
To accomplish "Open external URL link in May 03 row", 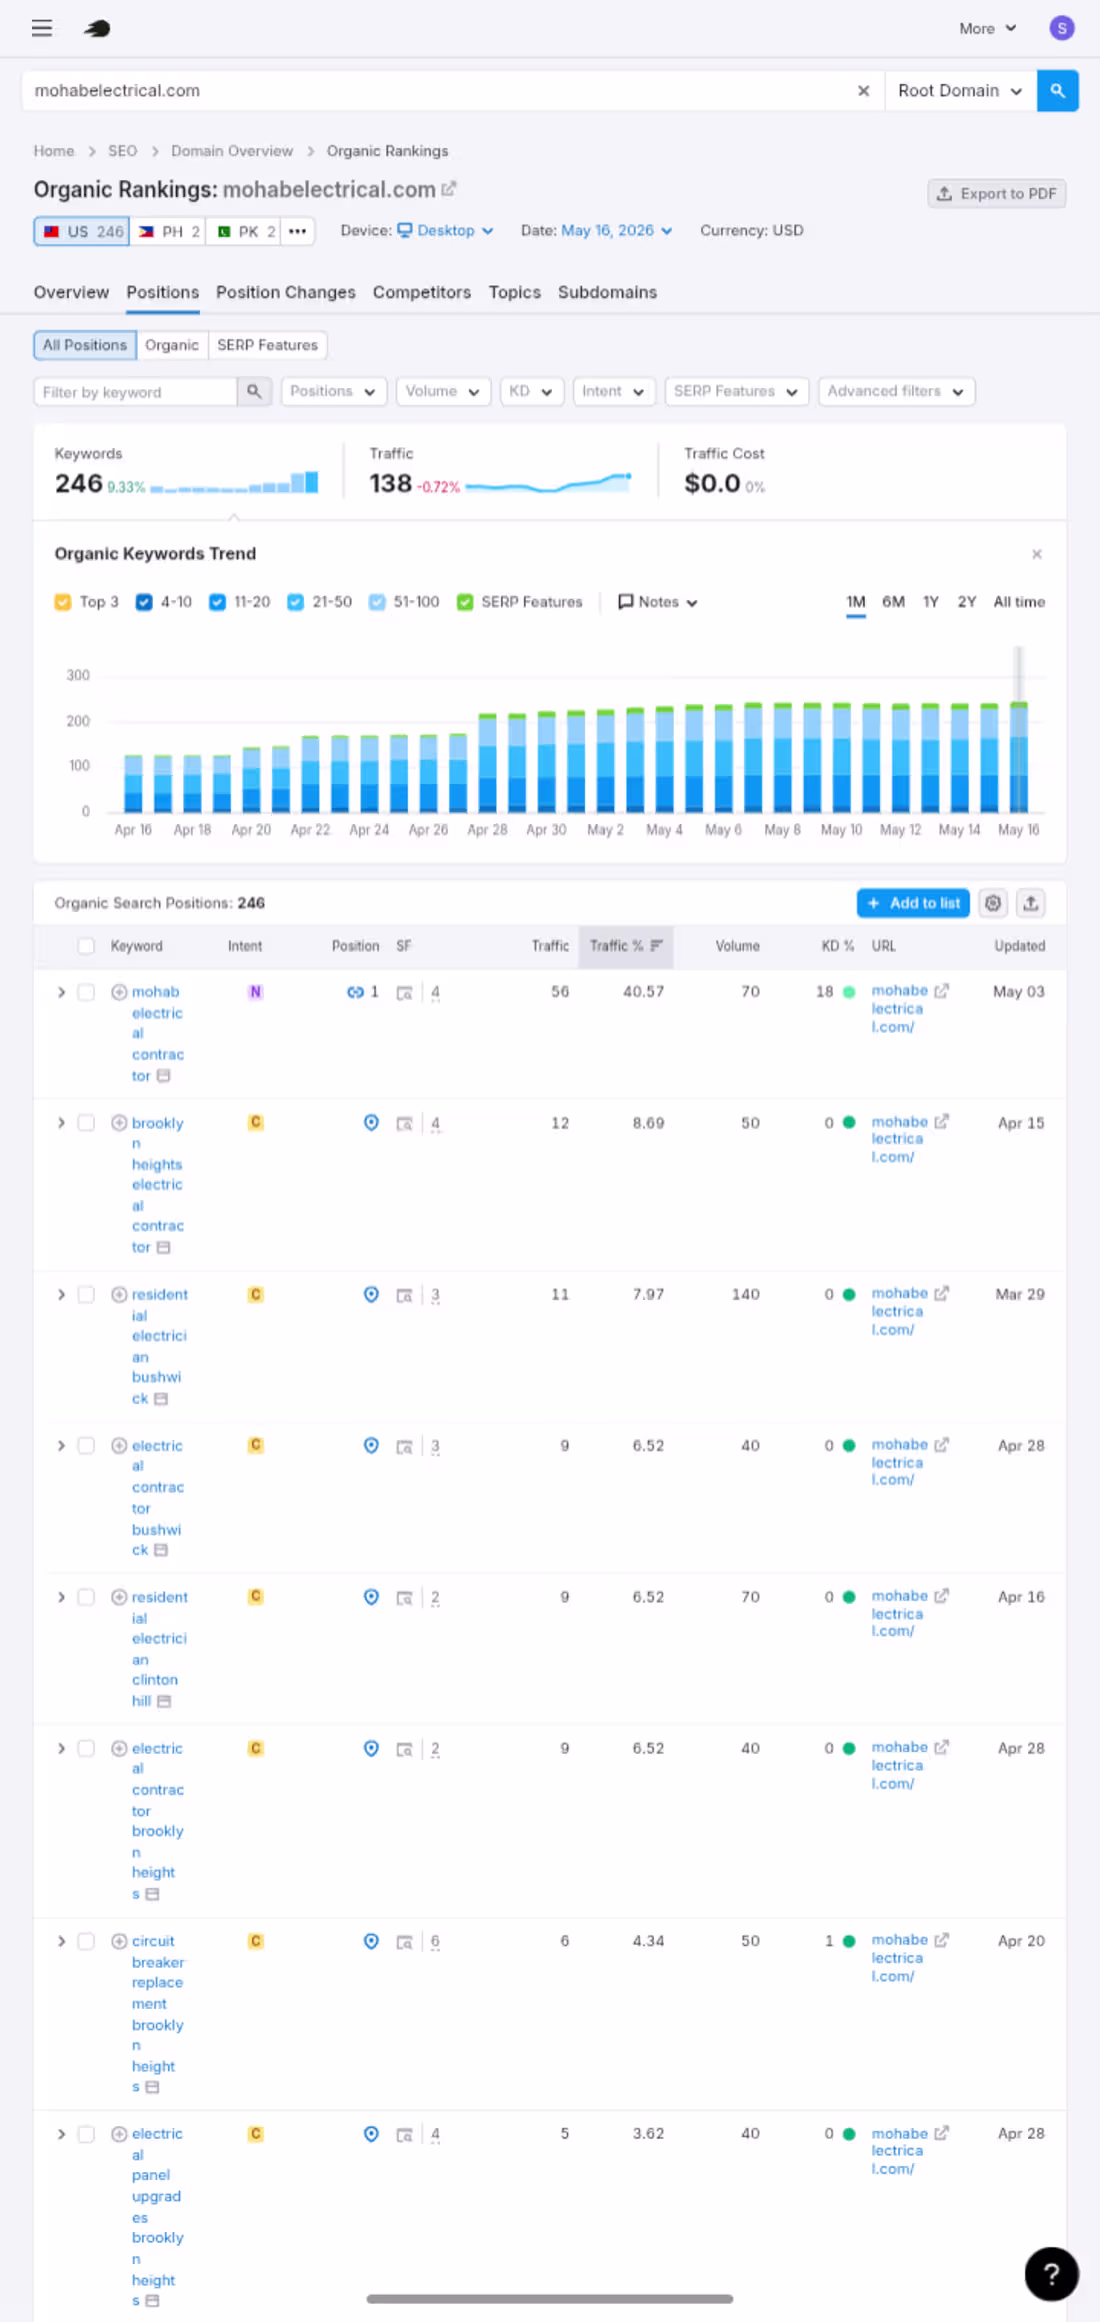I will click(x=941, y=991).
